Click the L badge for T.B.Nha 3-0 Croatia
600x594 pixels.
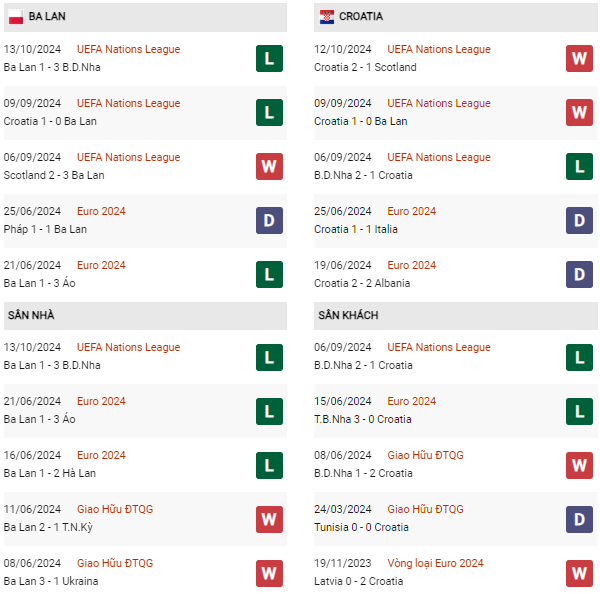point(579,411)
